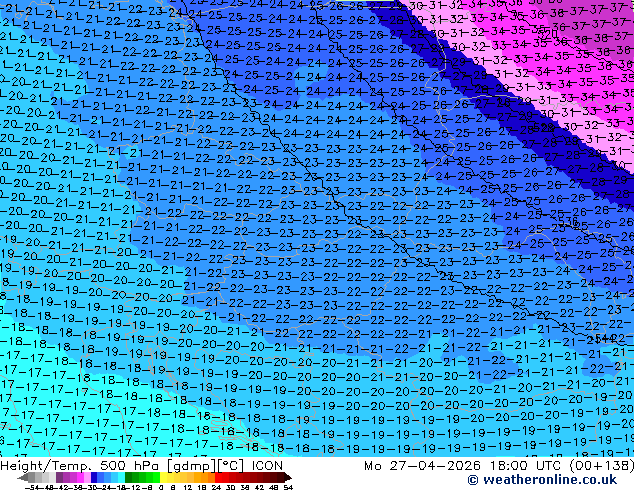Image resolution: width=634 pixels, height=490 pixels.
Task: Click the '520' height contour label
Action: [547, 34]
